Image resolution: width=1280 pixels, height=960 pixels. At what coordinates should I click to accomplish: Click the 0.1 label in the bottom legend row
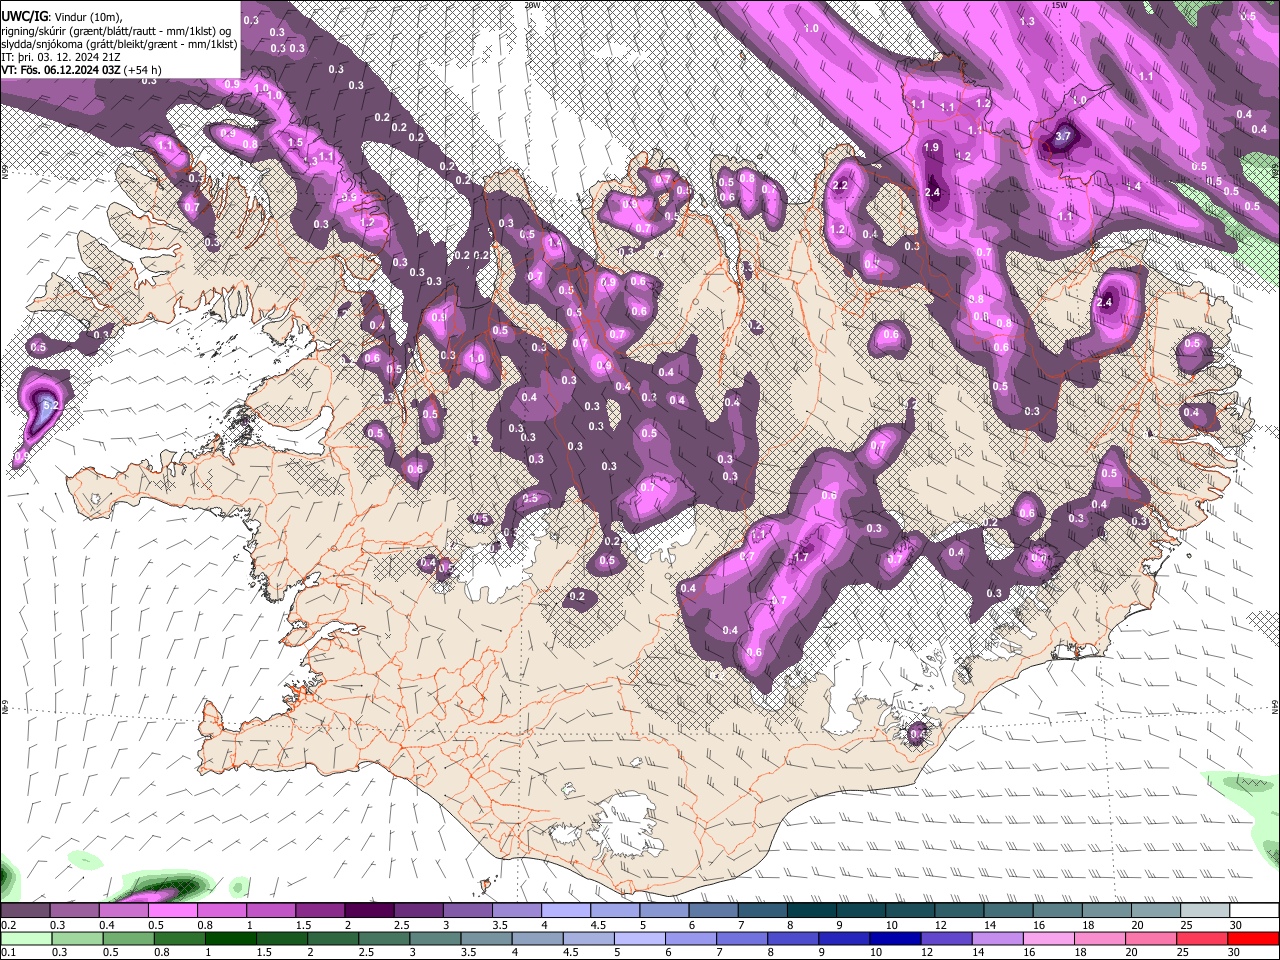coord(9,953)
